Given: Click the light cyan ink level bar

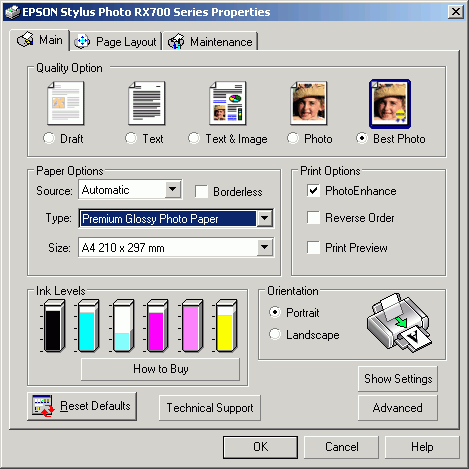Looking at the screenshot, I should pyautogui.click(x=123, y=326).
